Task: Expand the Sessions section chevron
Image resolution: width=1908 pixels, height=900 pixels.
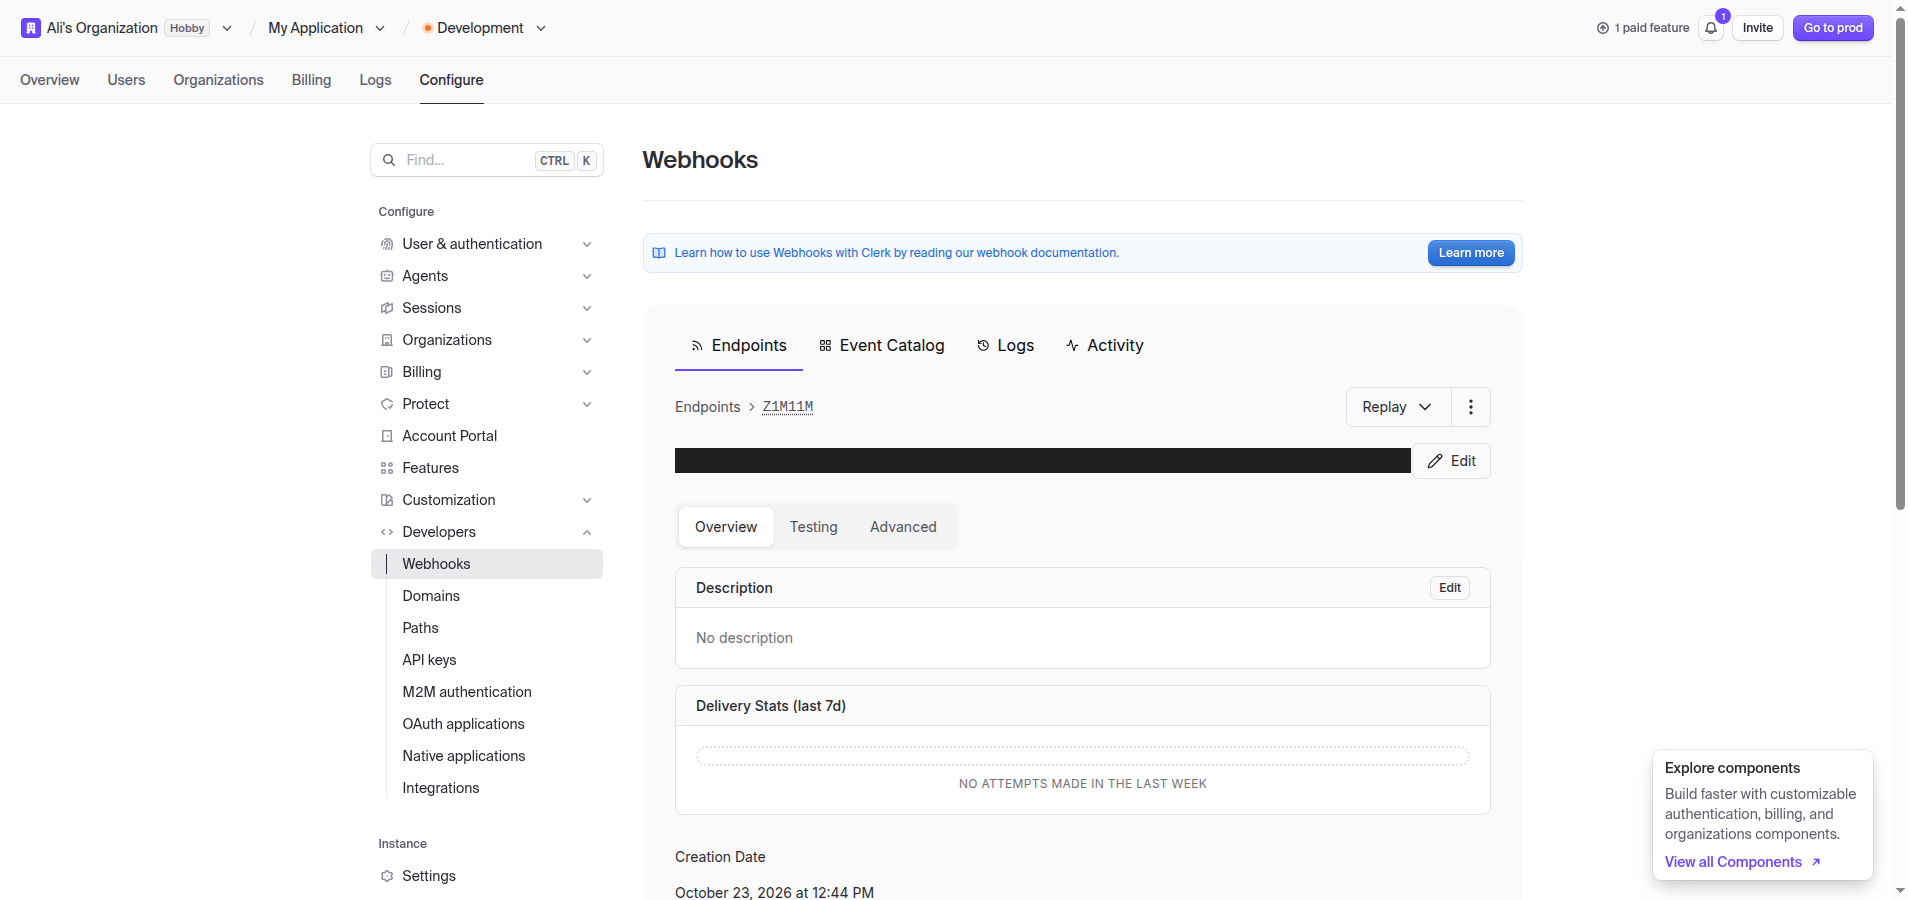Action: 587,308
